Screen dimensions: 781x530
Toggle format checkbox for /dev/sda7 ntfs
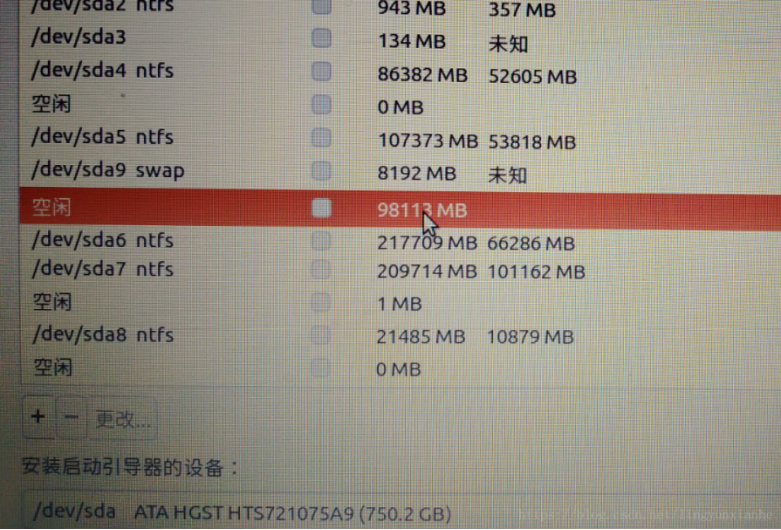pyautogui.click(x=321, y=270)
